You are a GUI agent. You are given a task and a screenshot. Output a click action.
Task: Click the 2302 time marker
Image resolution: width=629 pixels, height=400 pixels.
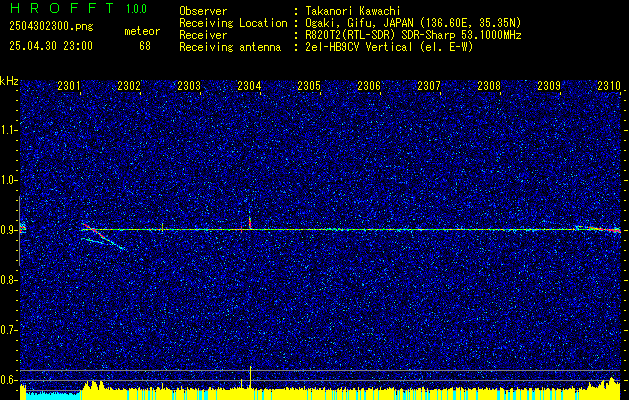point(129,85)
